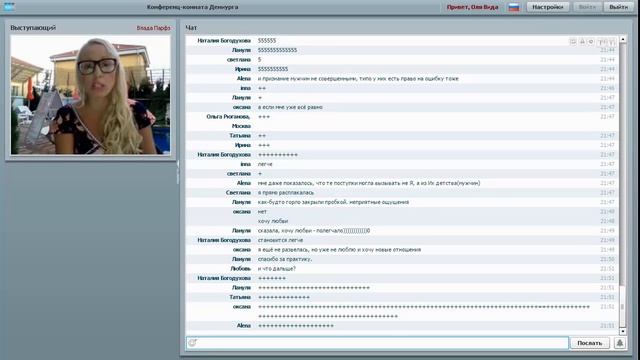Viewport: 640px width, 360px height.
Task: Click Светлана sender name beside "я прямо расплакалась"
Action: [238, 193]
